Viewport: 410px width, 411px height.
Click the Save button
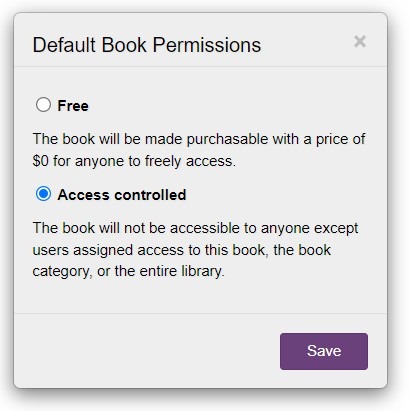324,351
